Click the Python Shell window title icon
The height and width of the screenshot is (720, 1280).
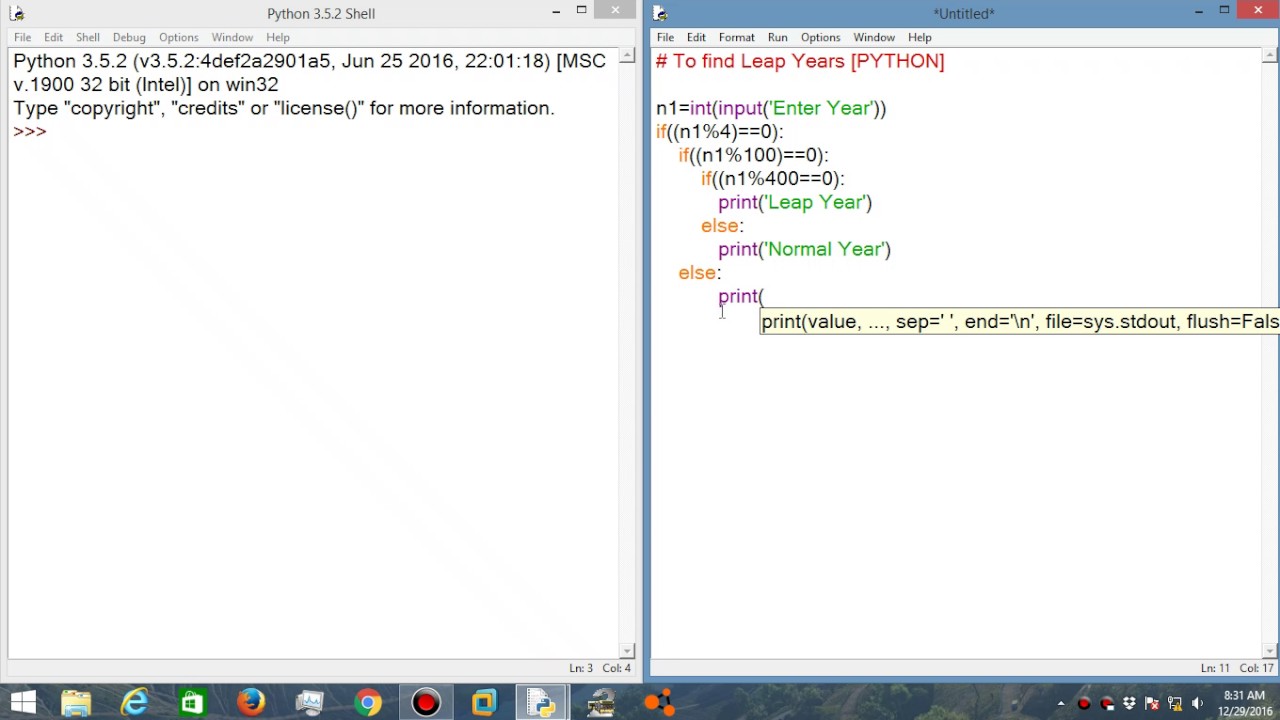coord(17,13)
